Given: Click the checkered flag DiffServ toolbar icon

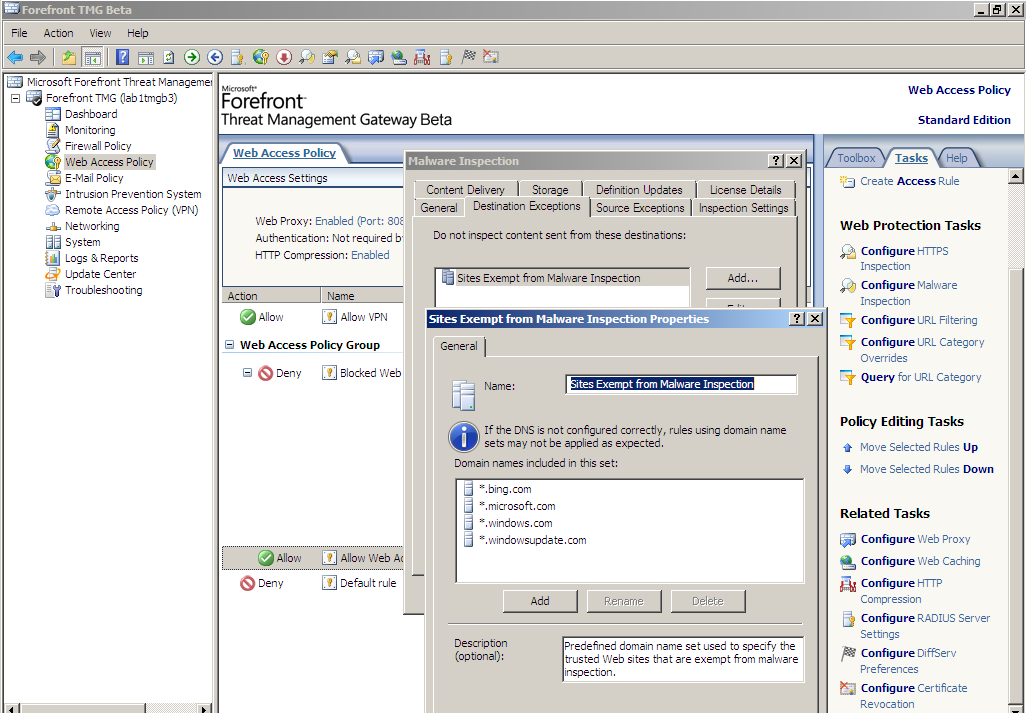Looking at the screenshot, I should click(468, 58).
